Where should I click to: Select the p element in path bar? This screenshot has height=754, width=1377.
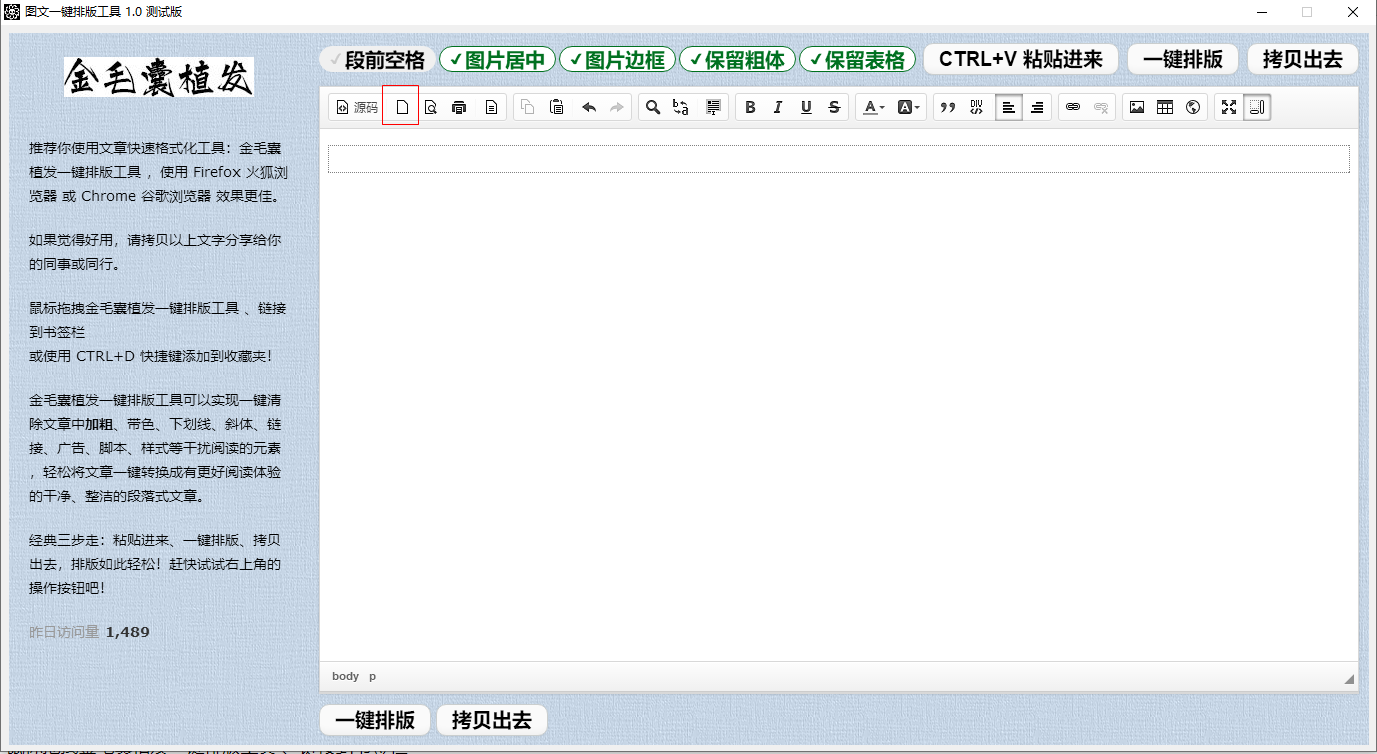coord(373,676)
